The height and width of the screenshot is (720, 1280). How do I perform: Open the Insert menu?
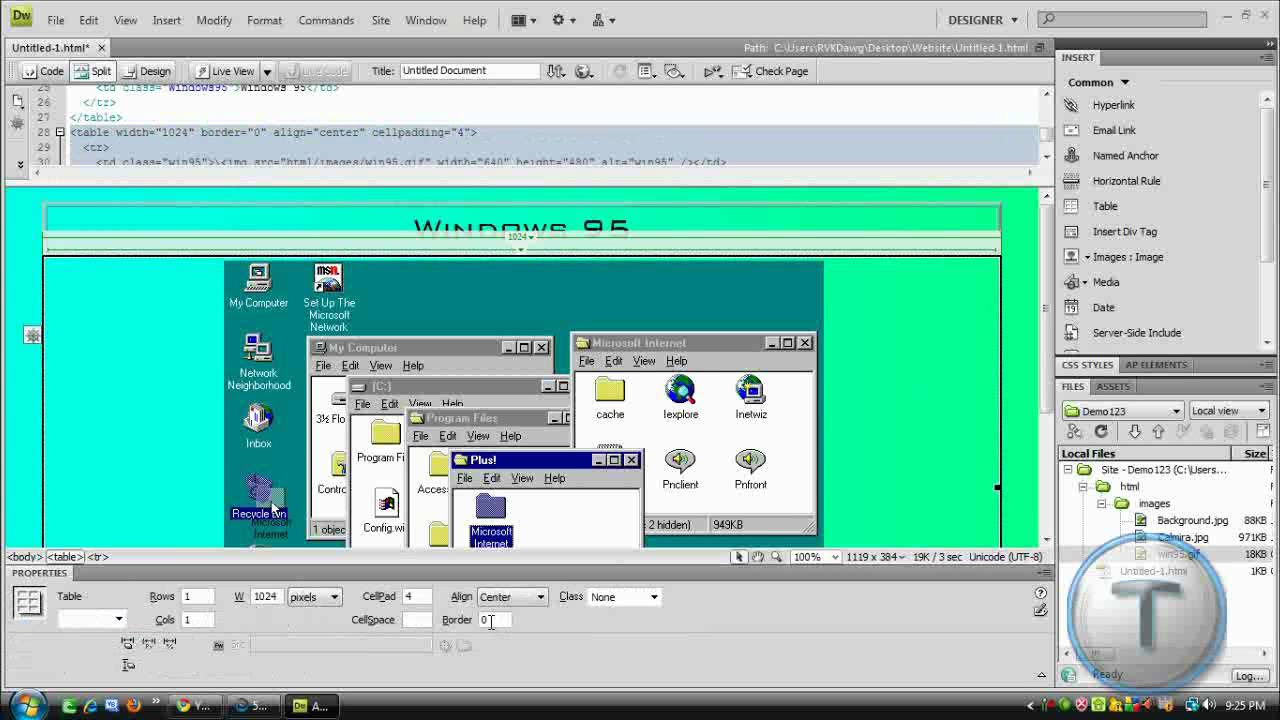click(167, 20)
